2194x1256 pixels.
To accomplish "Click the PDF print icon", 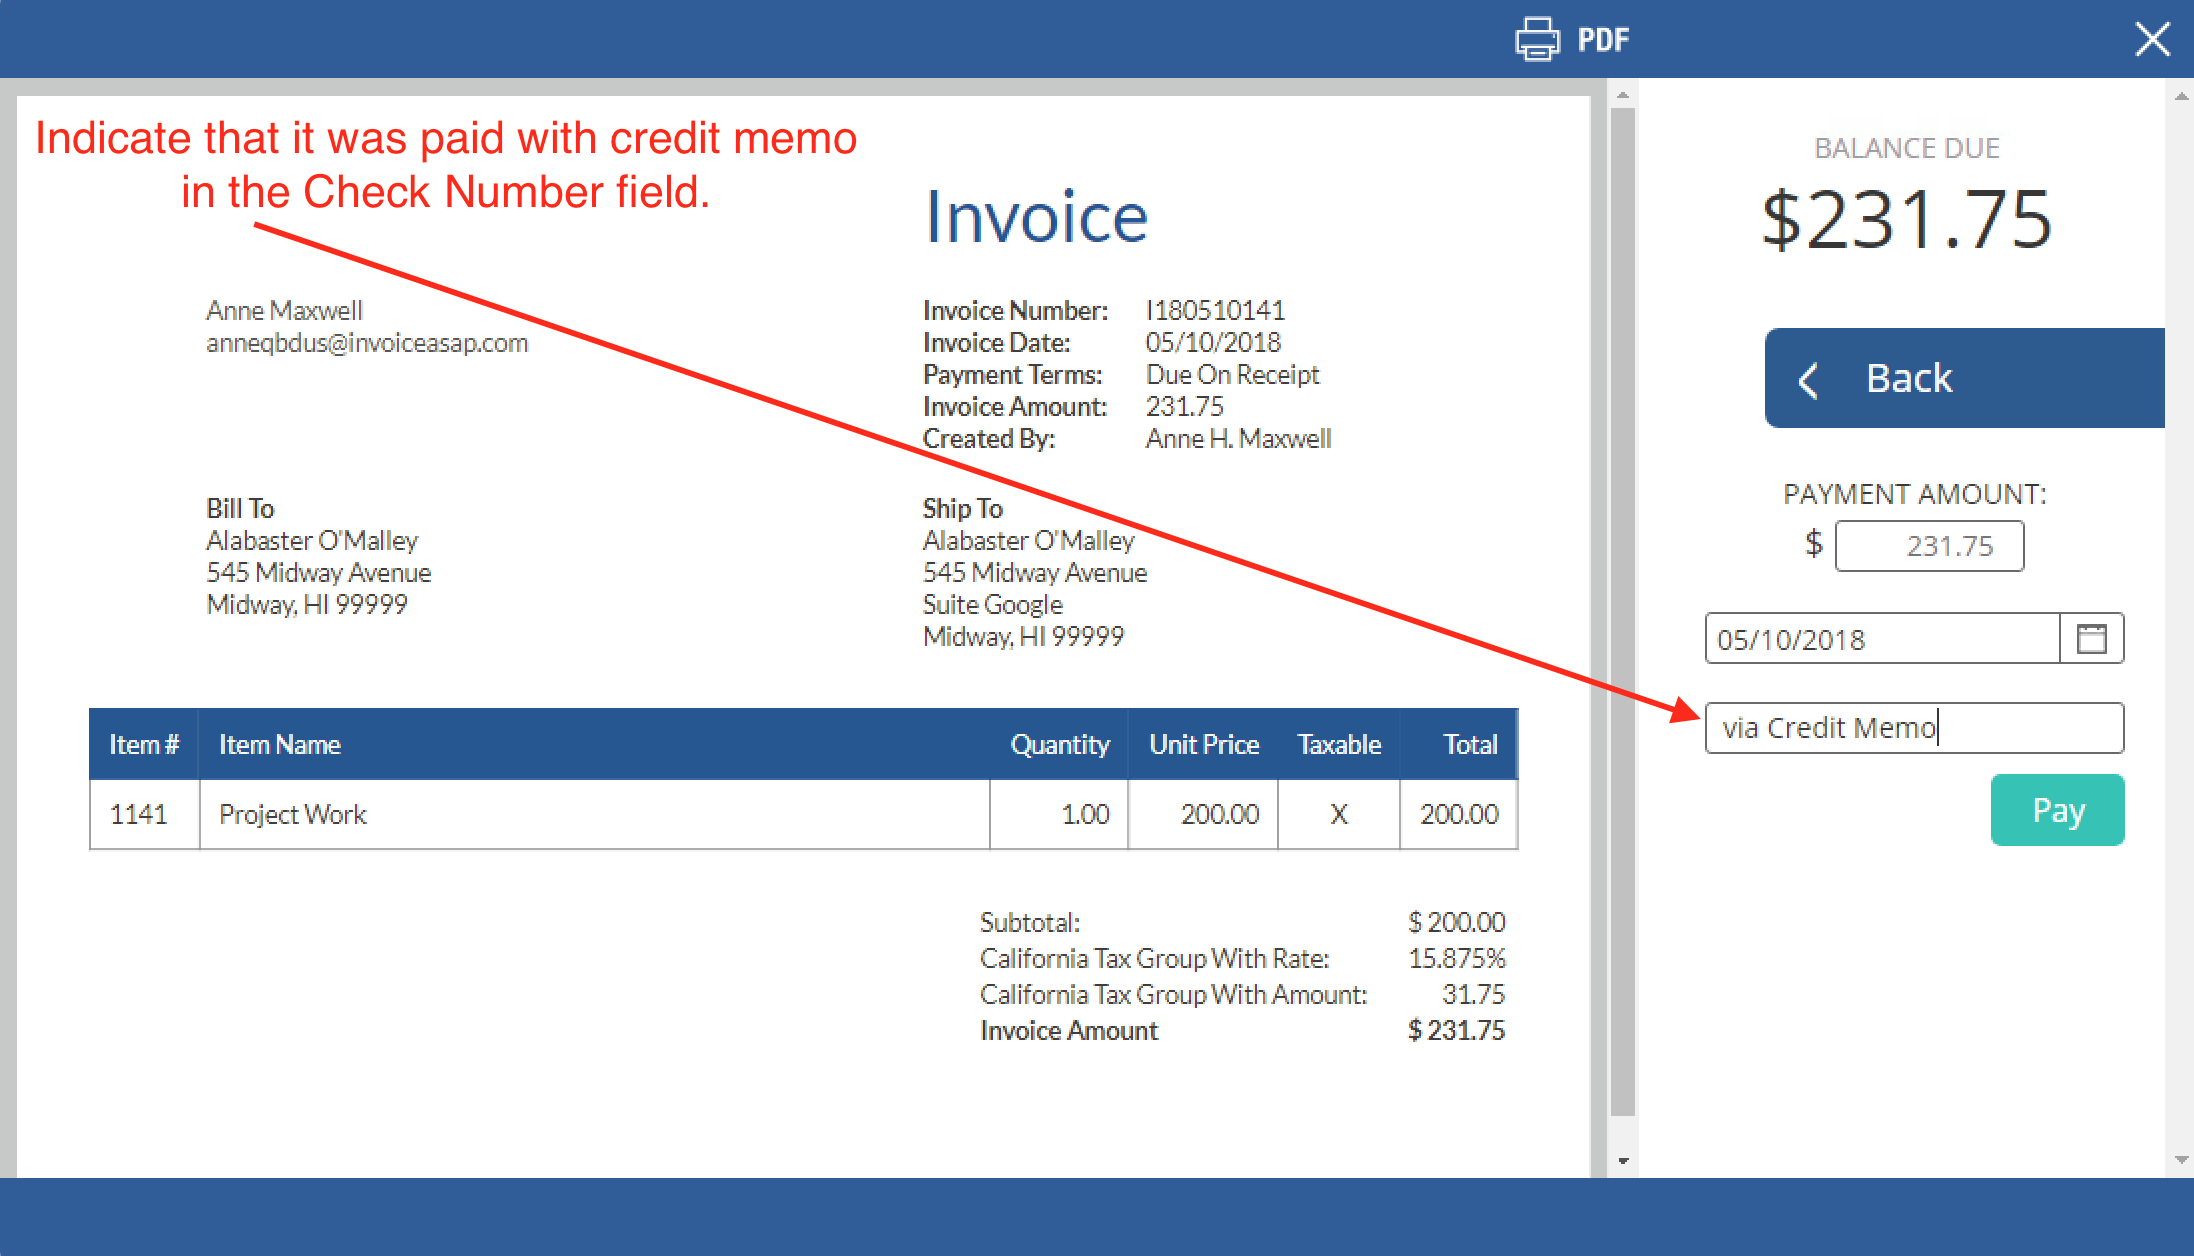I will 1537,39.
